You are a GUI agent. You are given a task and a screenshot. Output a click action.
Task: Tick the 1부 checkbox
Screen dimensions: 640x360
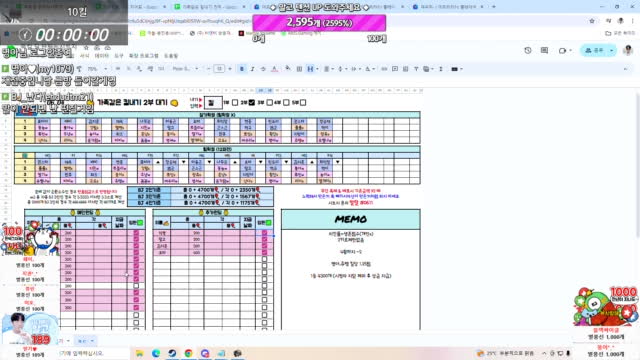pos(235,102)
